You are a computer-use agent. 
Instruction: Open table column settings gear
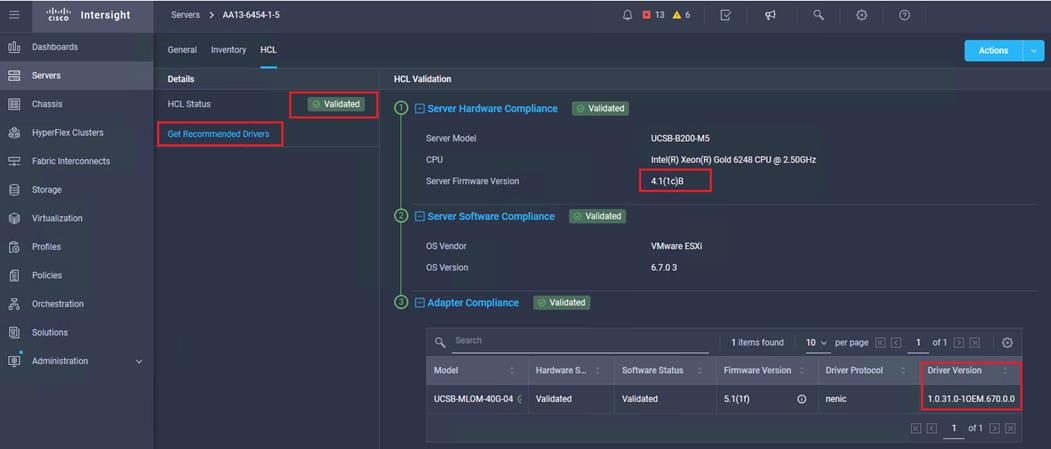pos(1007,342)
